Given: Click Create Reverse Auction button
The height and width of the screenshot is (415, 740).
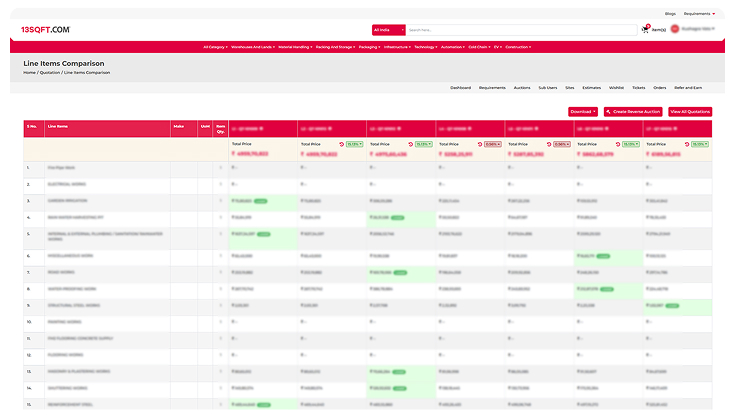Looking at the screenshot, I should pos(633,112).
